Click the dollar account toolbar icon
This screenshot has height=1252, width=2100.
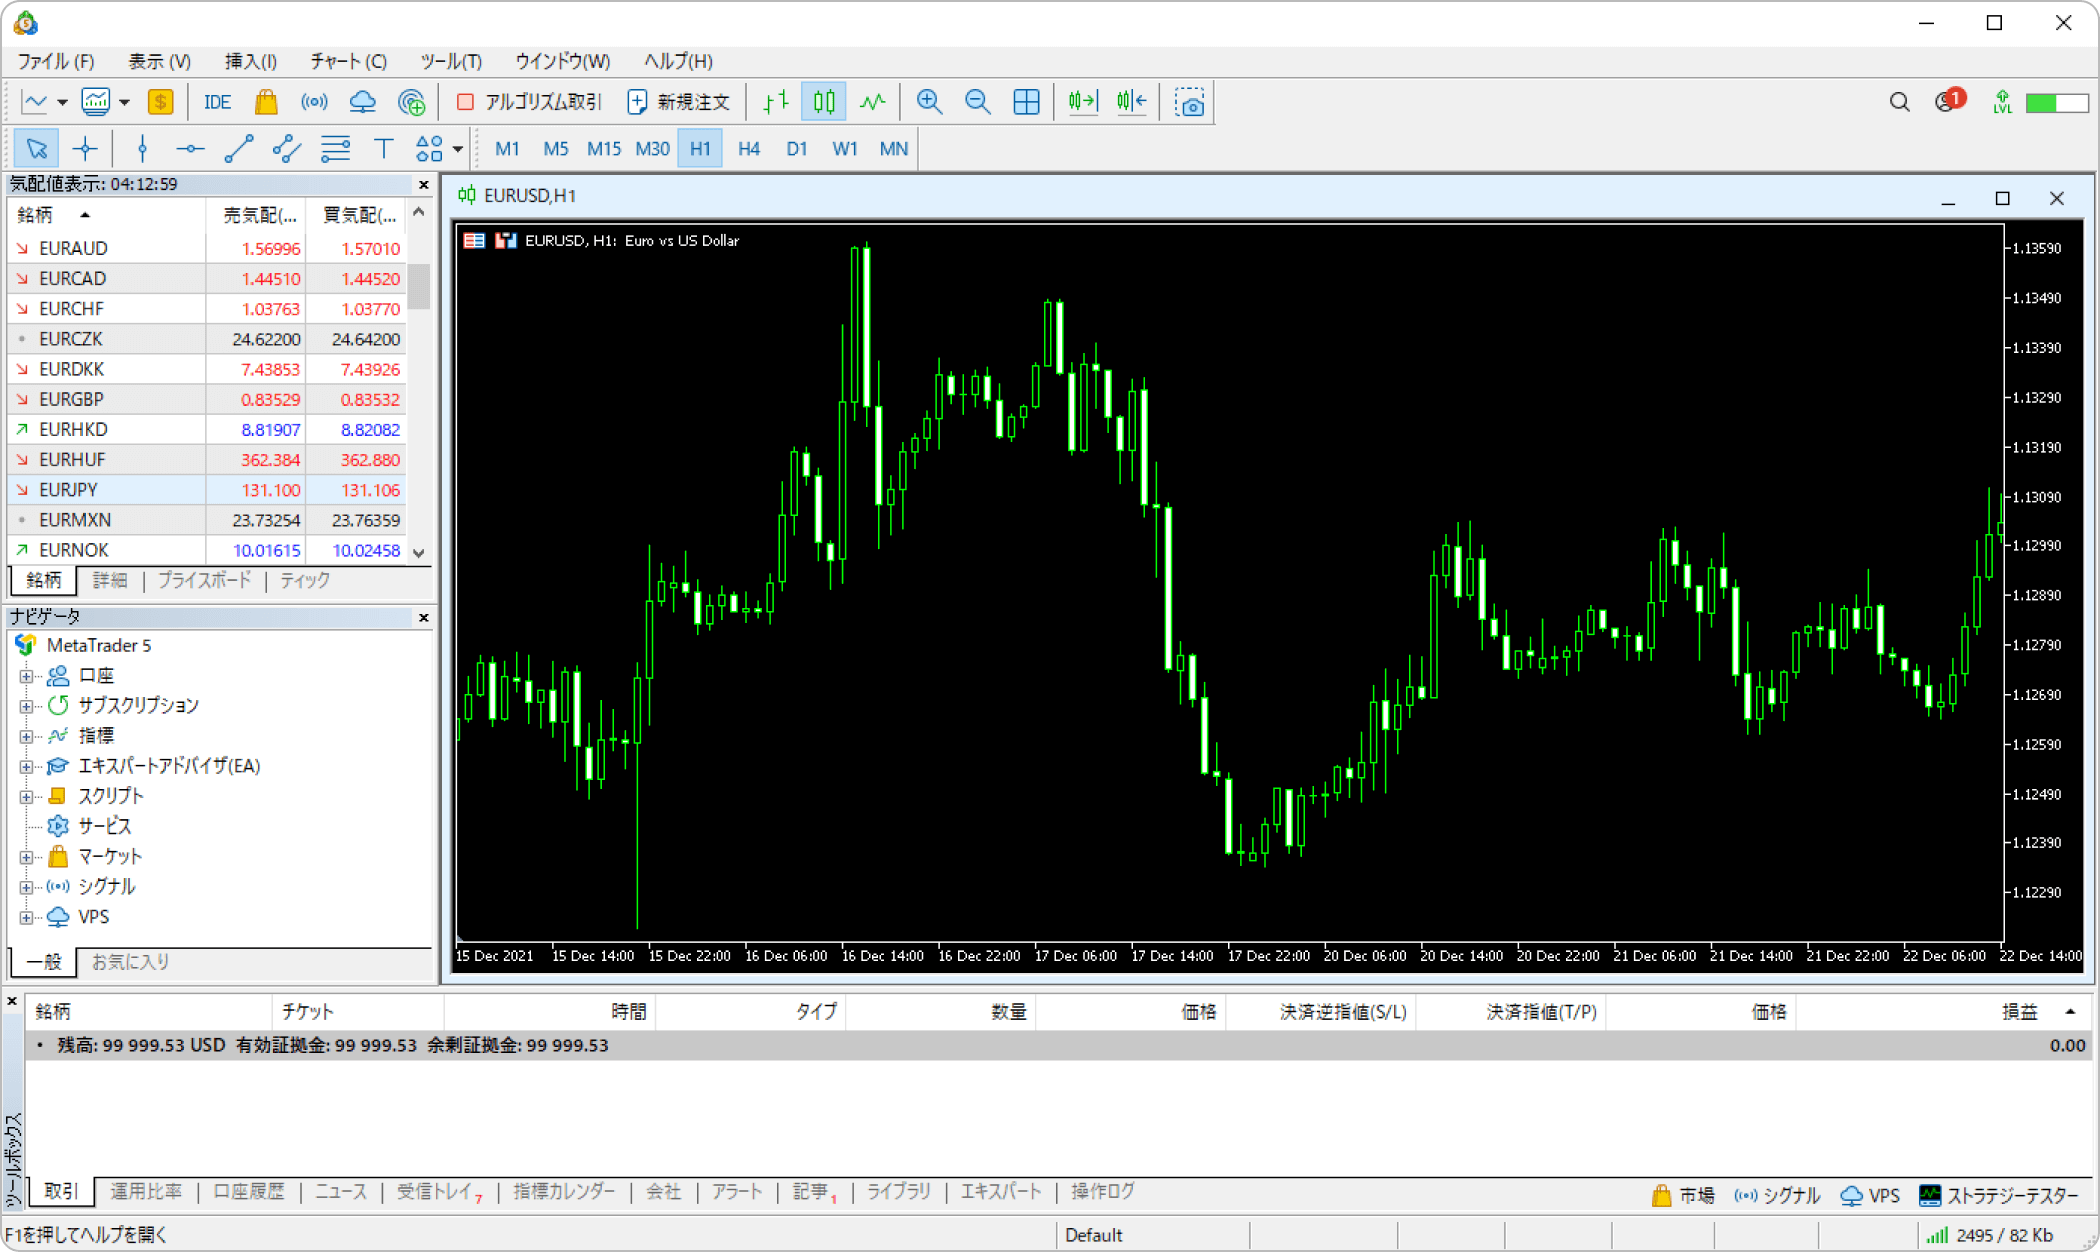pyautogui.click(x=160, y=102)
